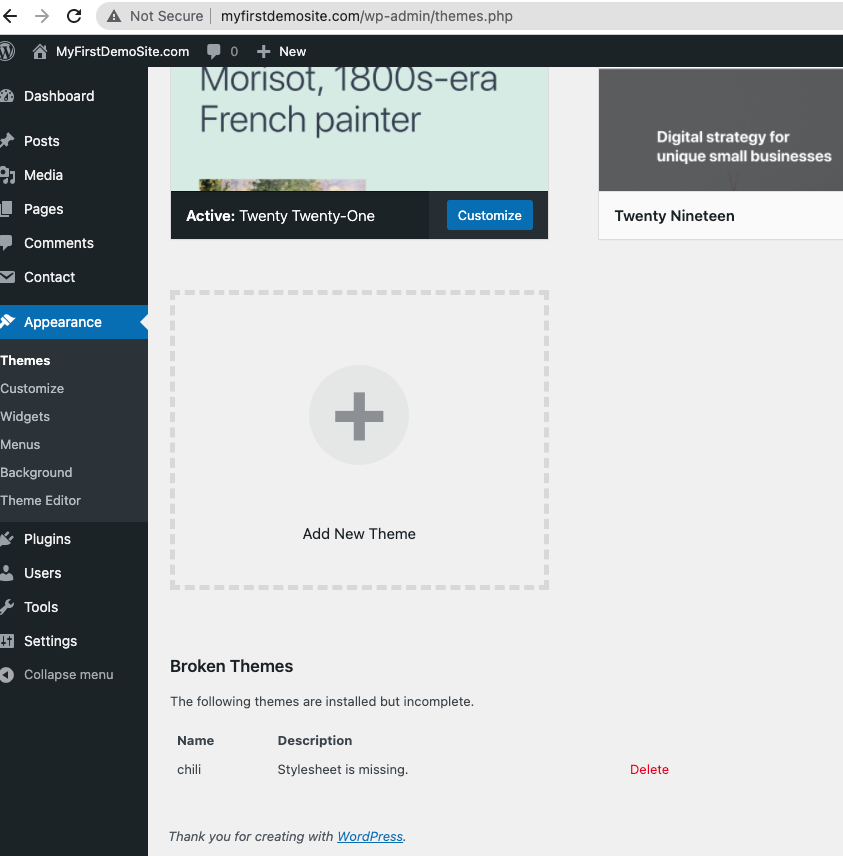The width and height of the screenshot is (843, 856).
Task: Open the Twenty Nineteen theme thumbnail
Action: pos(721,130)
